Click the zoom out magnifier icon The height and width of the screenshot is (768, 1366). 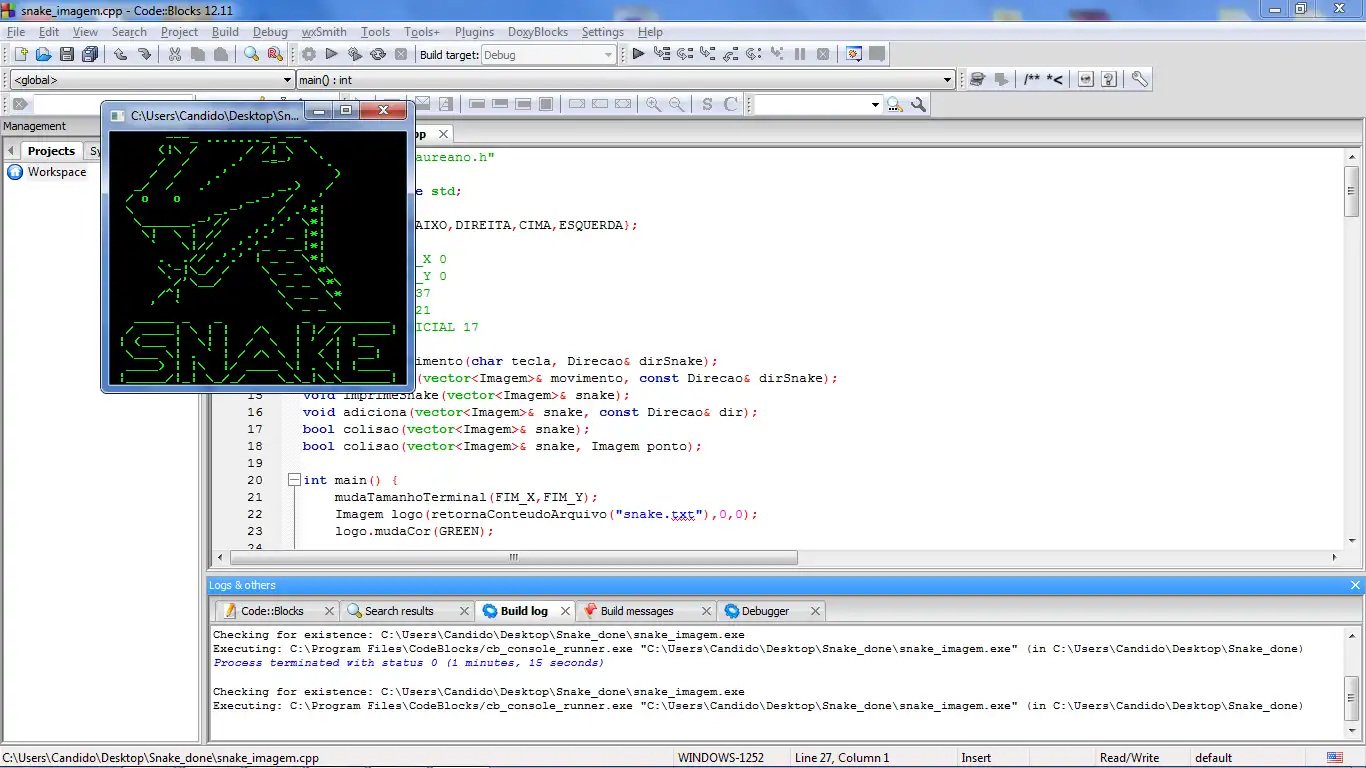[677, 104]
